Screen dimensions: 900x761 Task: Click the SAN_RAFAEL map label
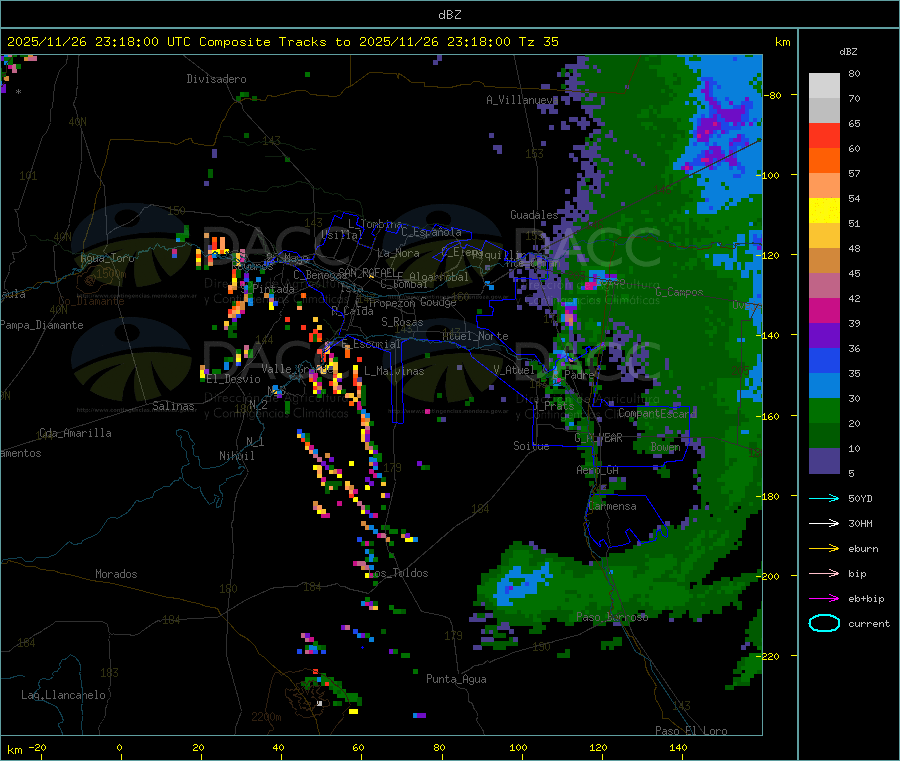point(367,272)
